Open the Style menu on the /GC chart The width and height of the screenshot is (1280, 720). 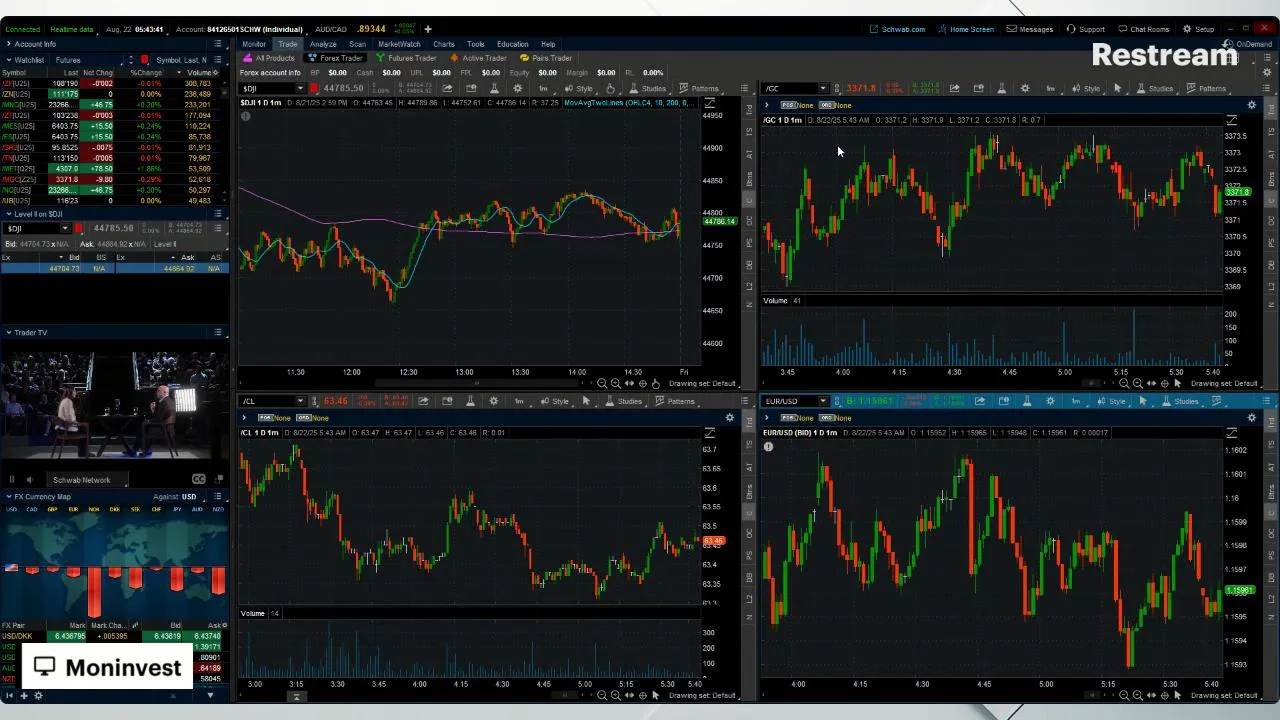tap(1086, 88)
